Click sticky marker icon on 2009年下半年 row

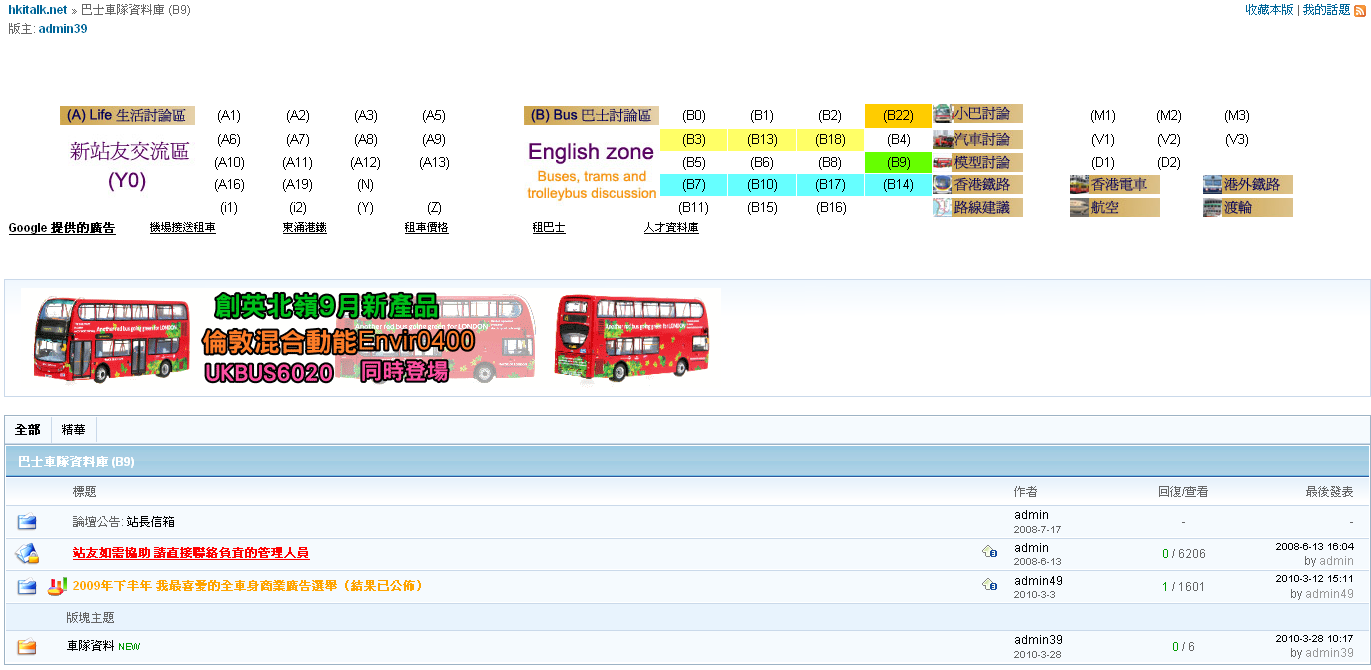(x=990, y=584)
